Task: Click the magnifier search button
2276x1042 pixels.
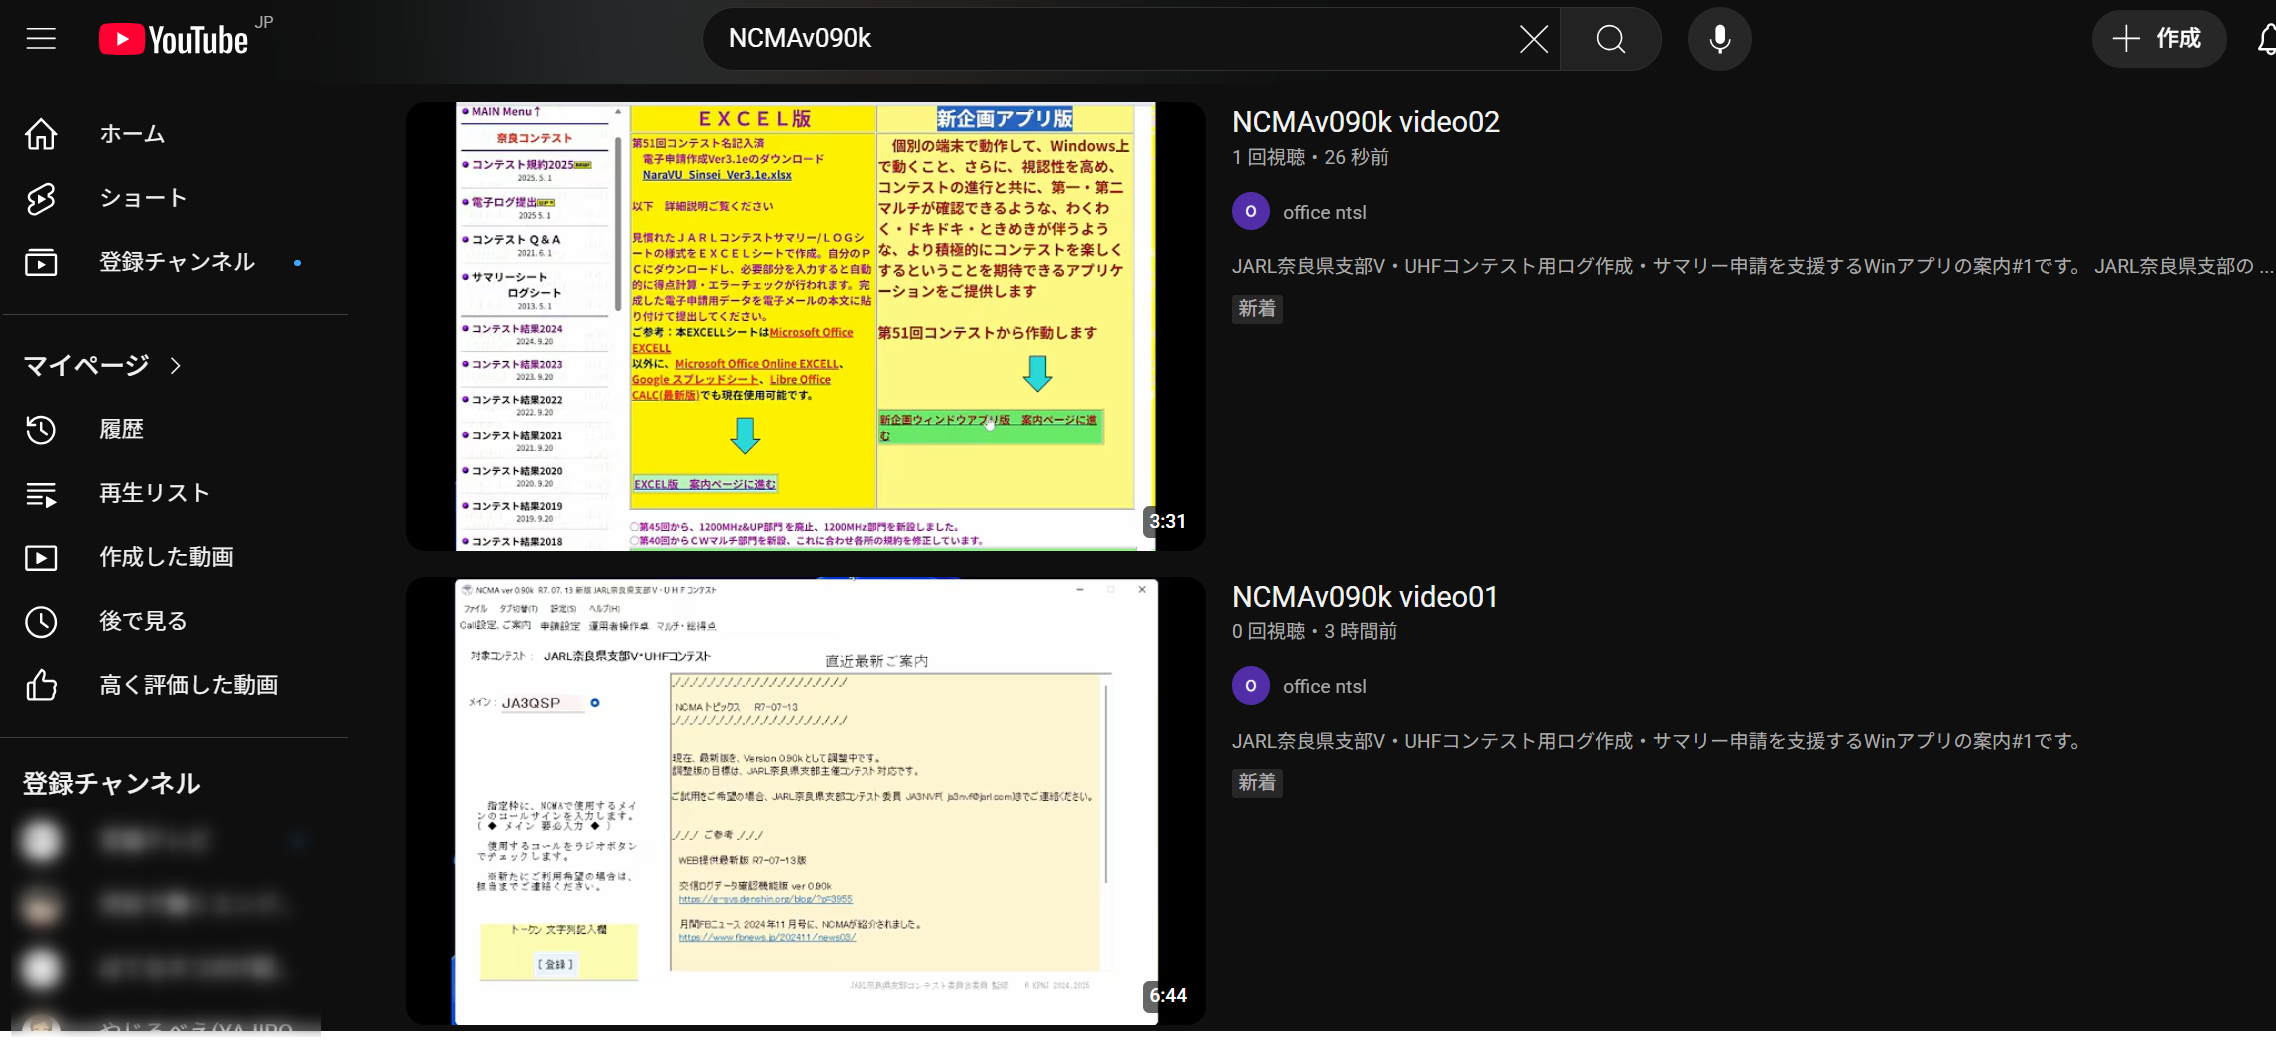Action: 1610,39
